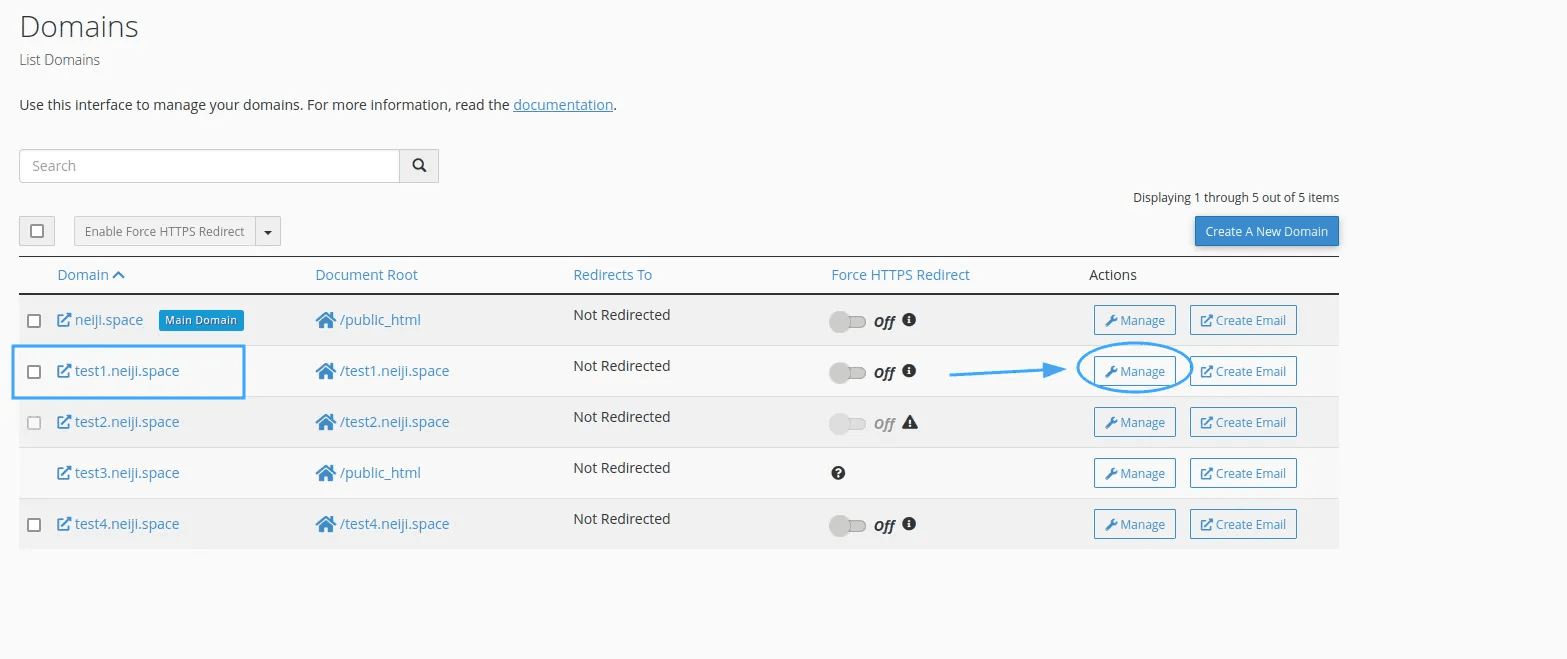Click the search magnifying glass icon
Viewport: 1567px width, 659px height.
[x=419, y=165]
